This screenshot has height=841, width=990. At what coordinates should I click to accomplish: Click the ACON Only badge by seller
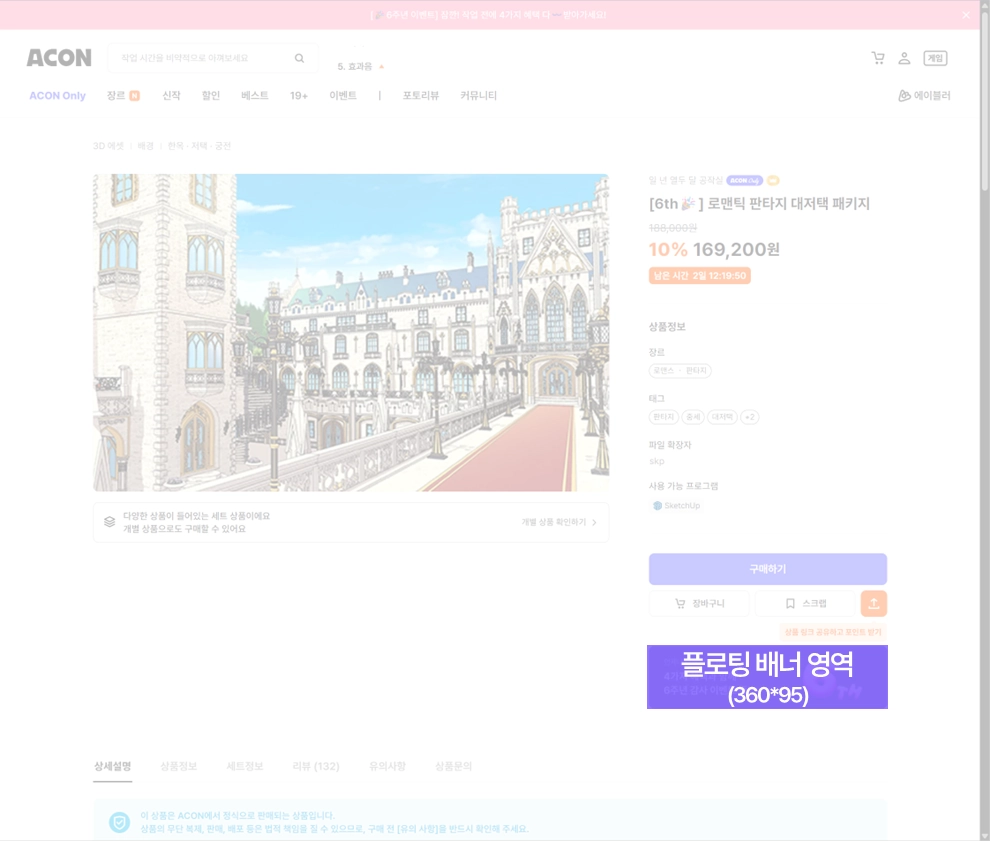[744, 181]
